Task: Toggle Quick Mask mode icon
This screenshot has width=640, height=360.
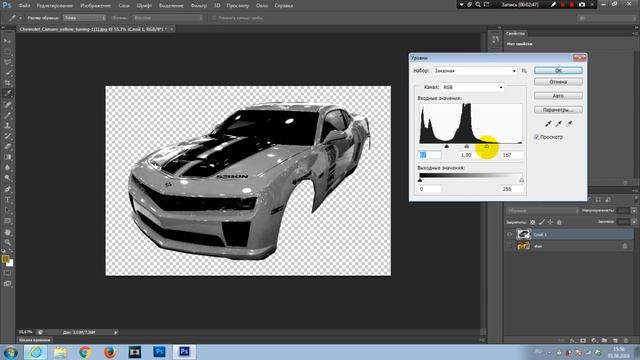Action: point(7,273)
